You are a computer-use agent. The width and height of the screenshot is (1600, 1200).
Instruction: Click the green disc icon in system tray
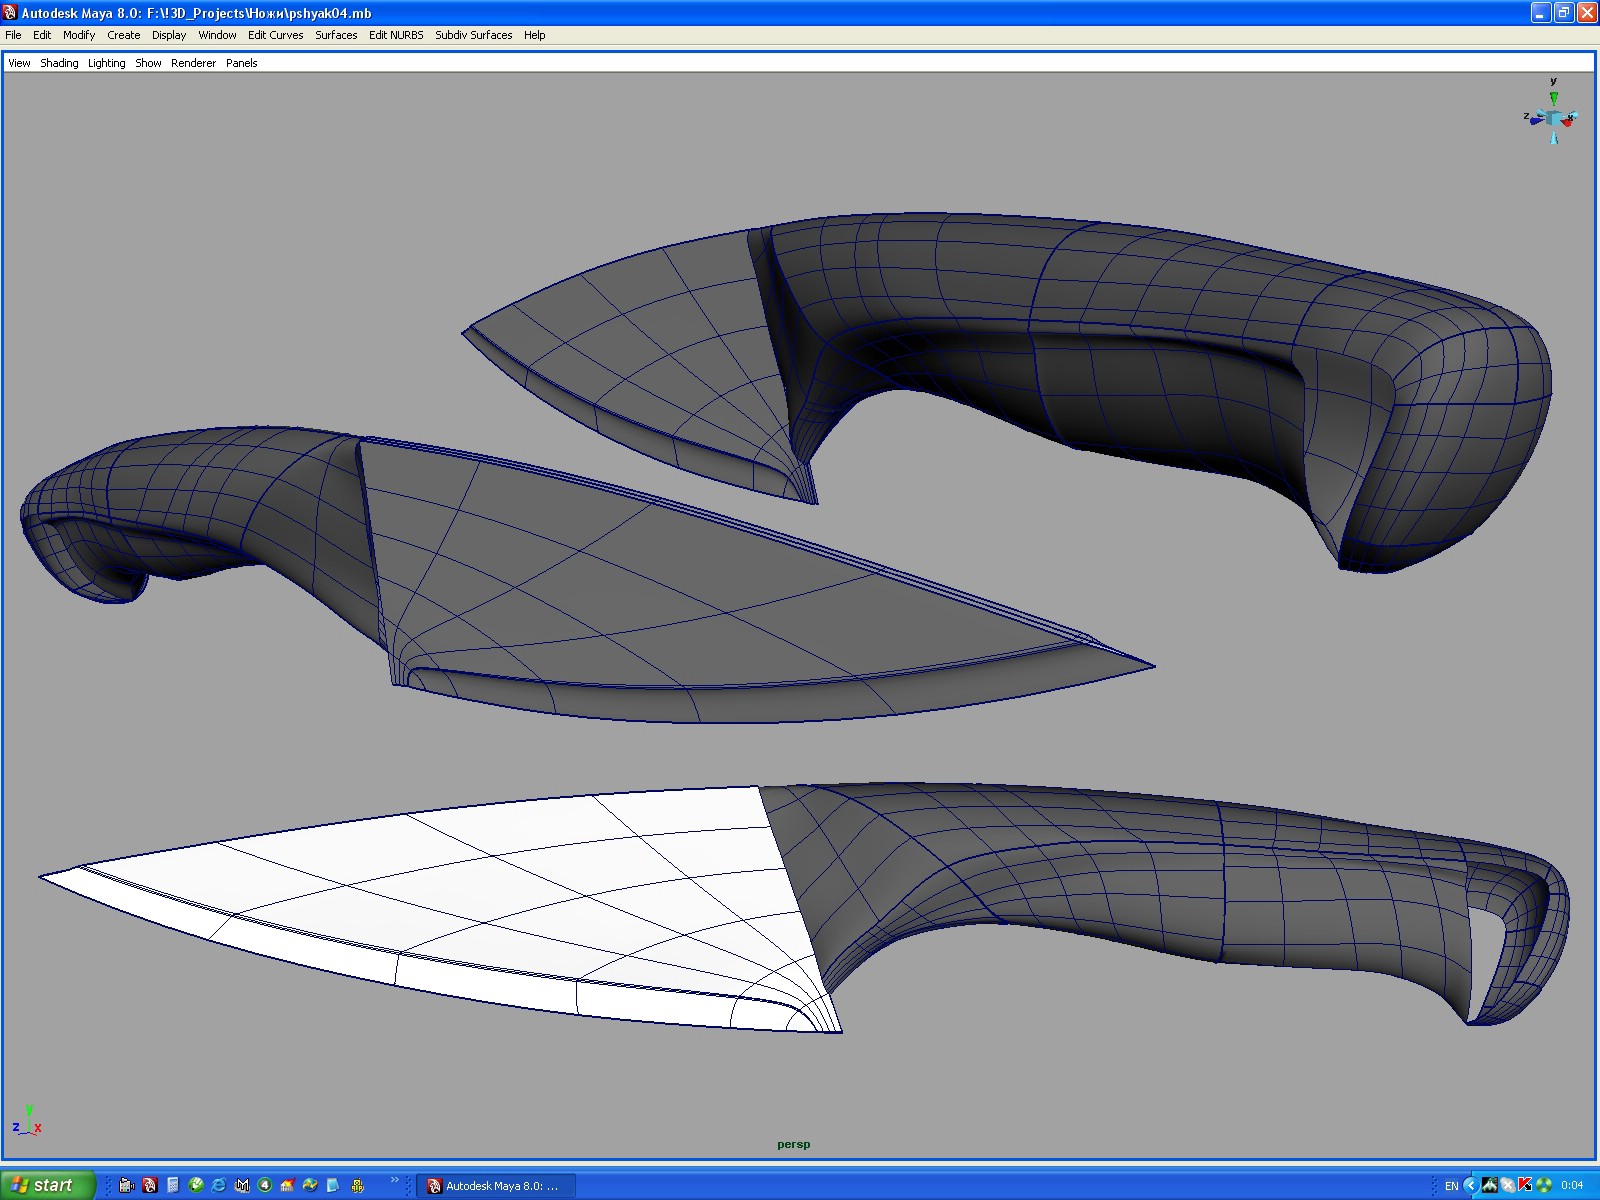[x=1544, y=1186]
